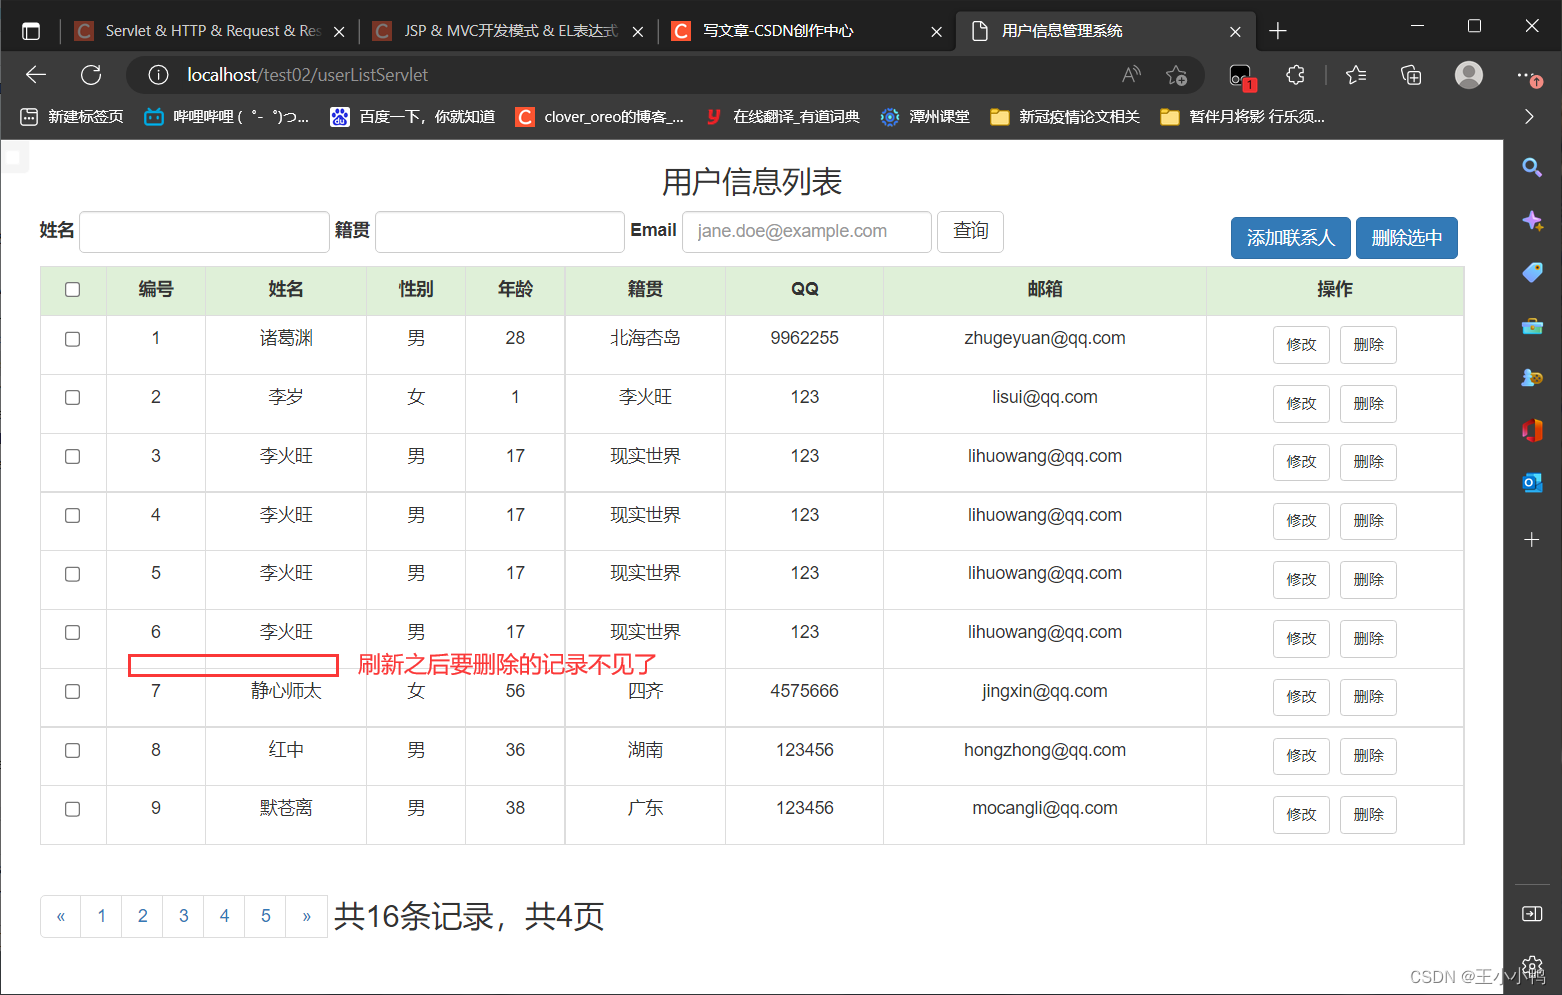Select the checkbox for row 7 静心师太

(72, 692)
